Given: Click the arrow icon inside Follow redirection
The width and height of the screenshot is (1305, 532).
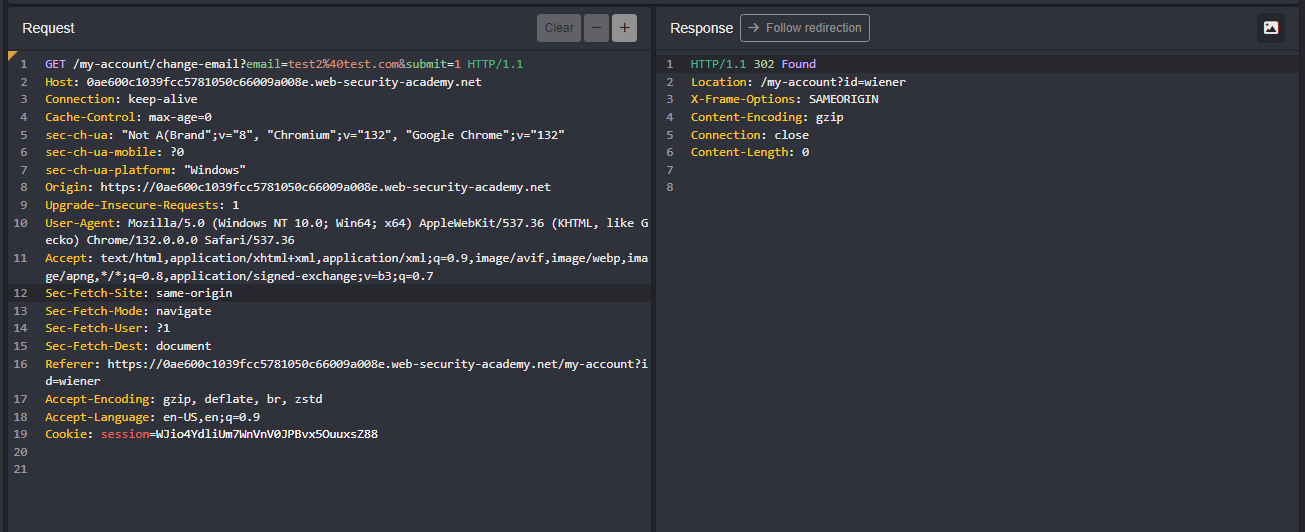Looking at the screenshot, I should 754,28.
